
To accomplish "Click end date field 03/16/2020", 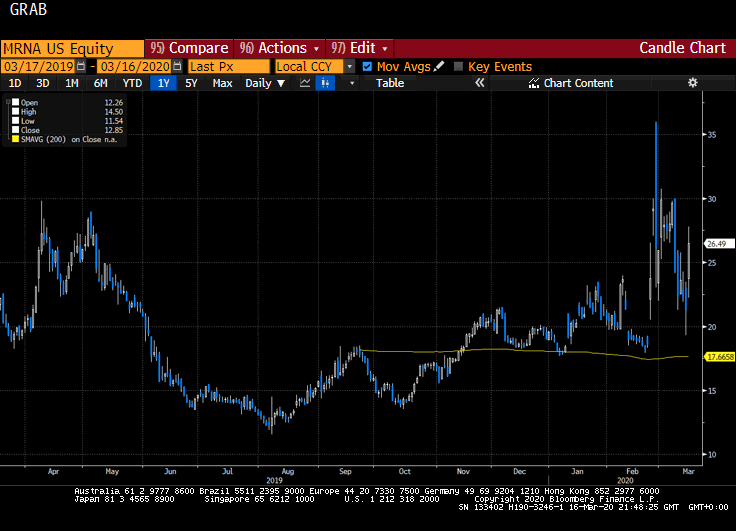I will [x=135, y=66].
